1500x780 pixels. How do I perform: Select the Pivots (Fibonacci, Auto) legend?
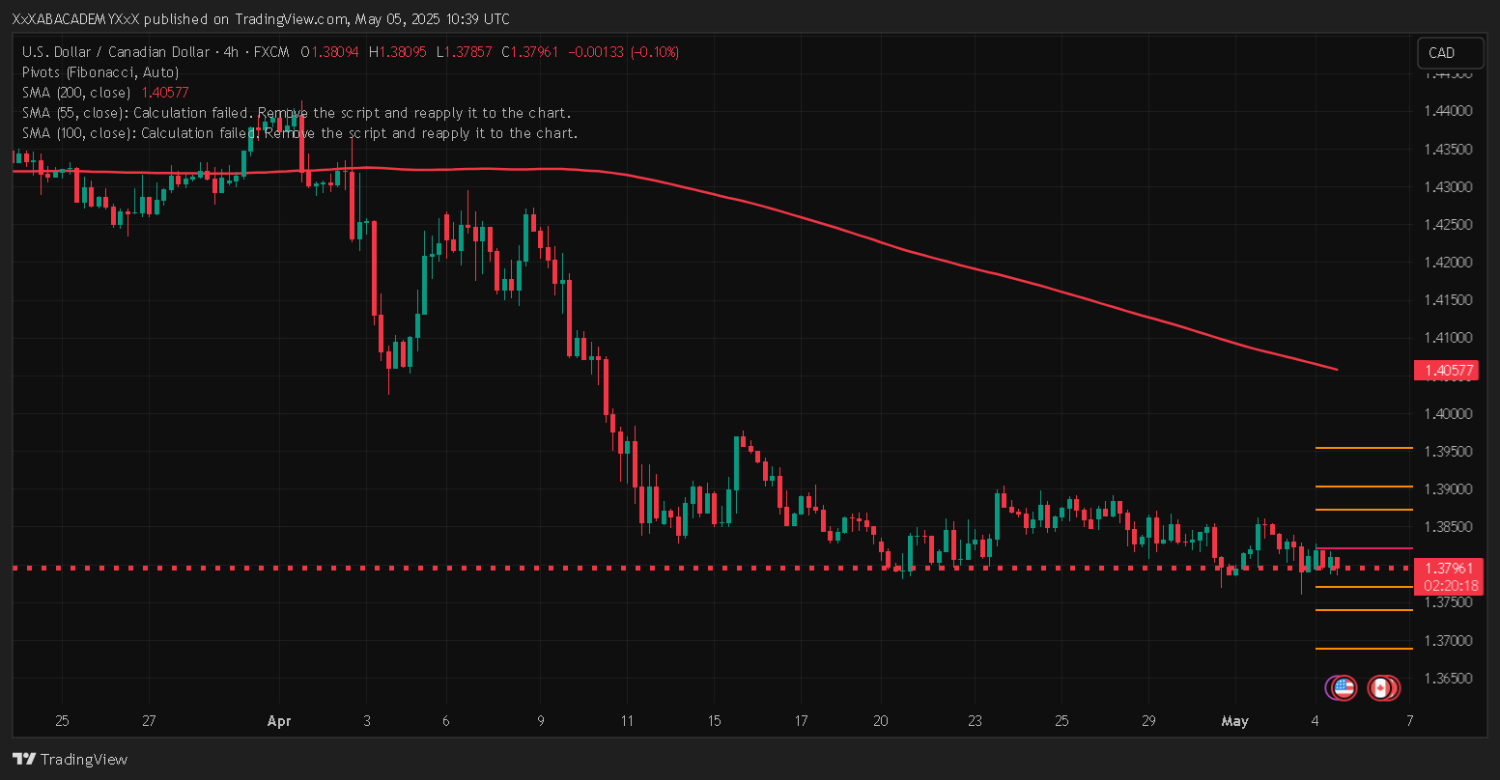coord(100,72)
